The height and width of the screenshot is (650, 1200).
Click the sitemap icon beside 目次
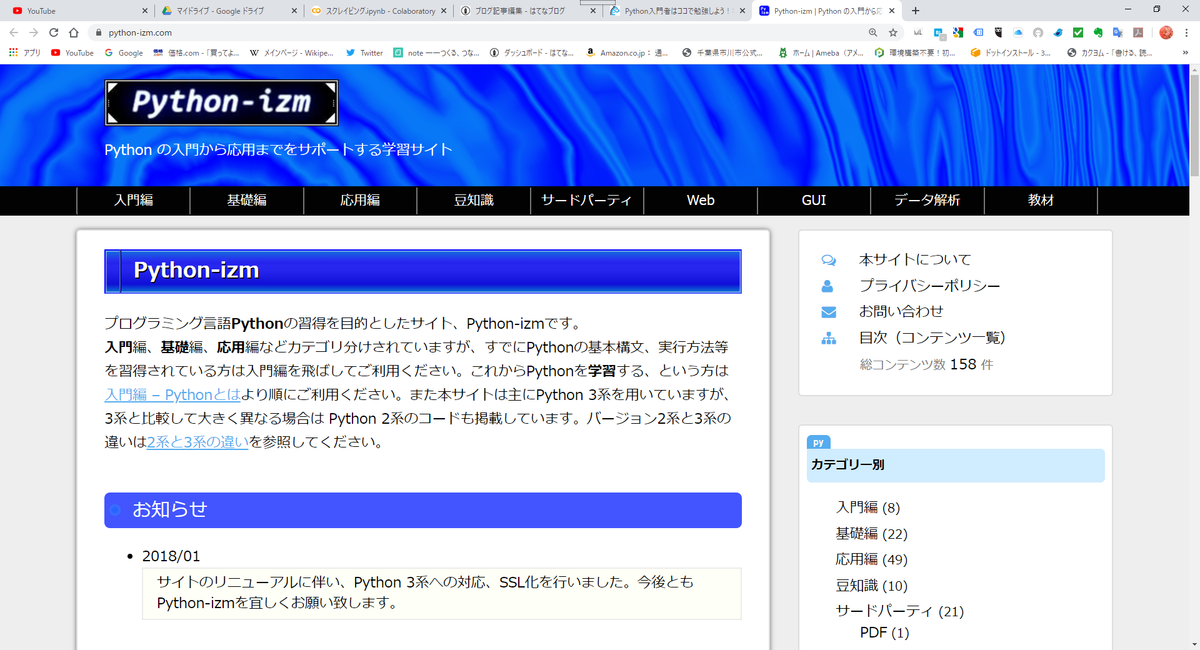tap(828, 337)
